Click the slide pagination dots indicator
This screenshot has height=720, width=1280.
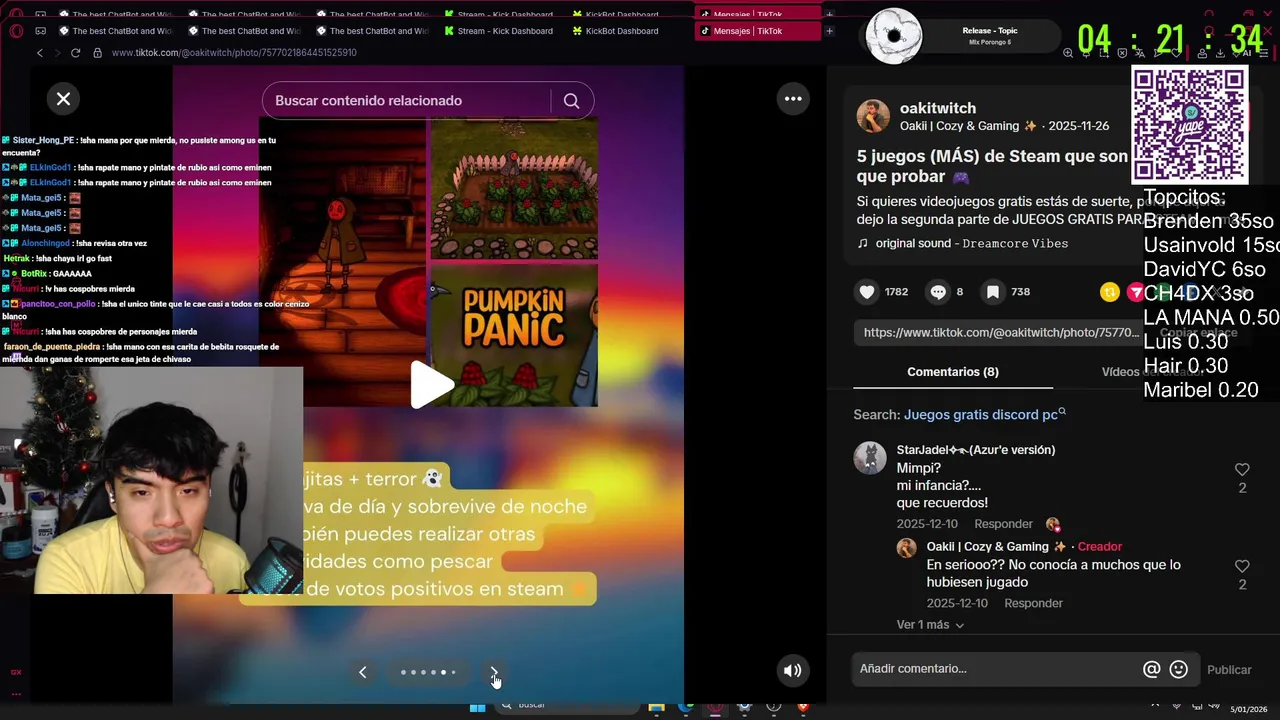tap(428, 672)
